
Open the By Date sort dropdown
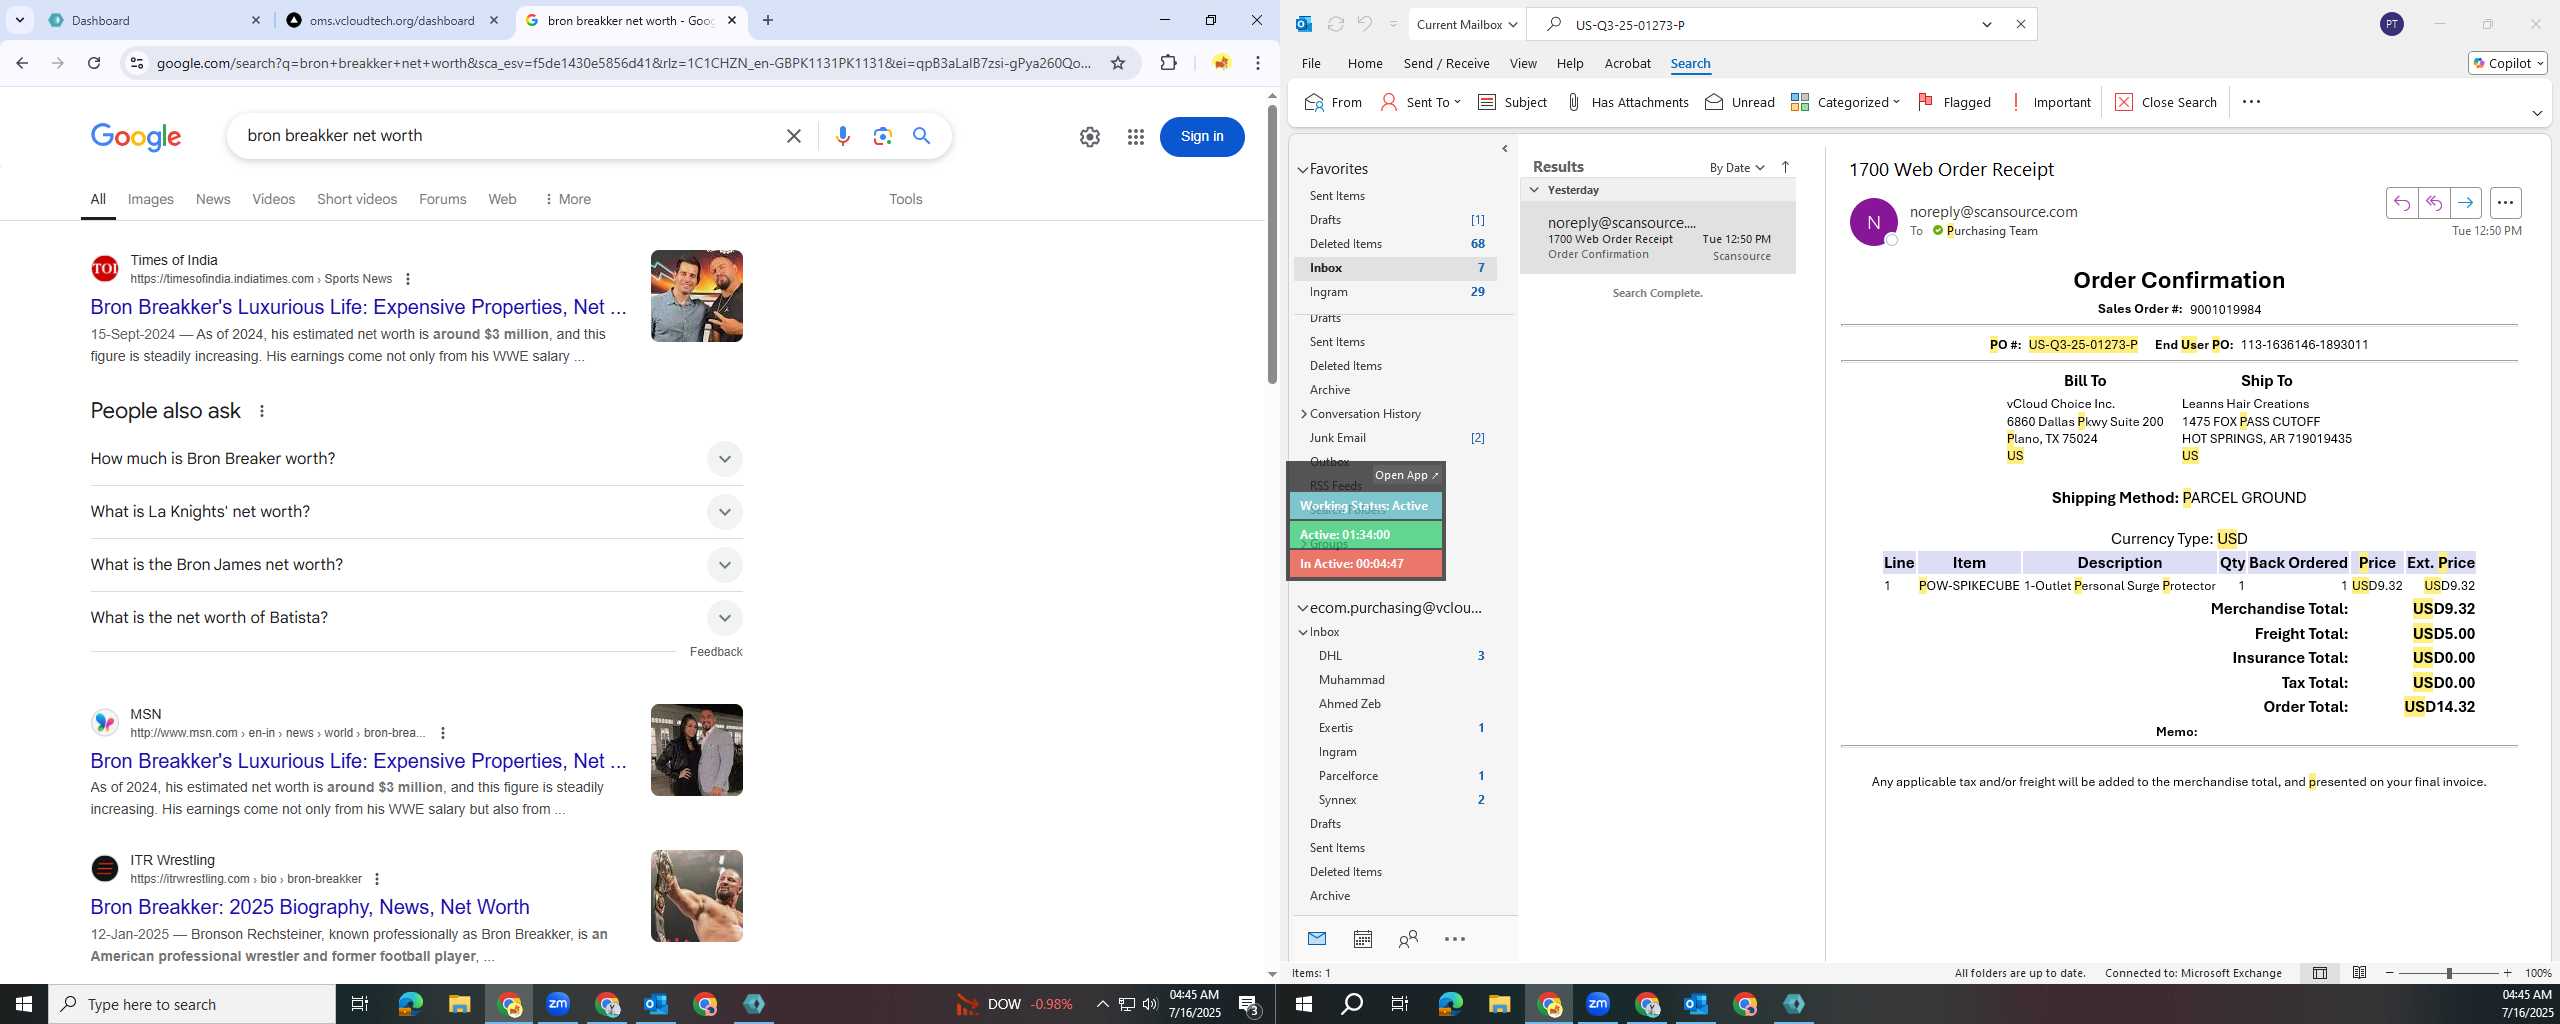click(x=1737, y=167)
